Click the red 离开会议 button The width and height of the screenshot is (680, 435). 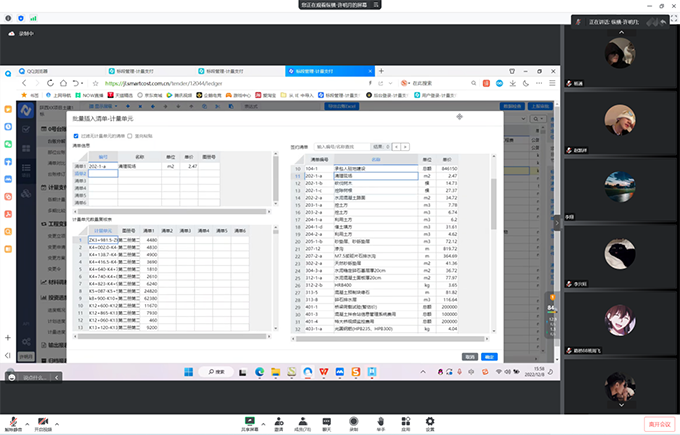click(659, 423)
